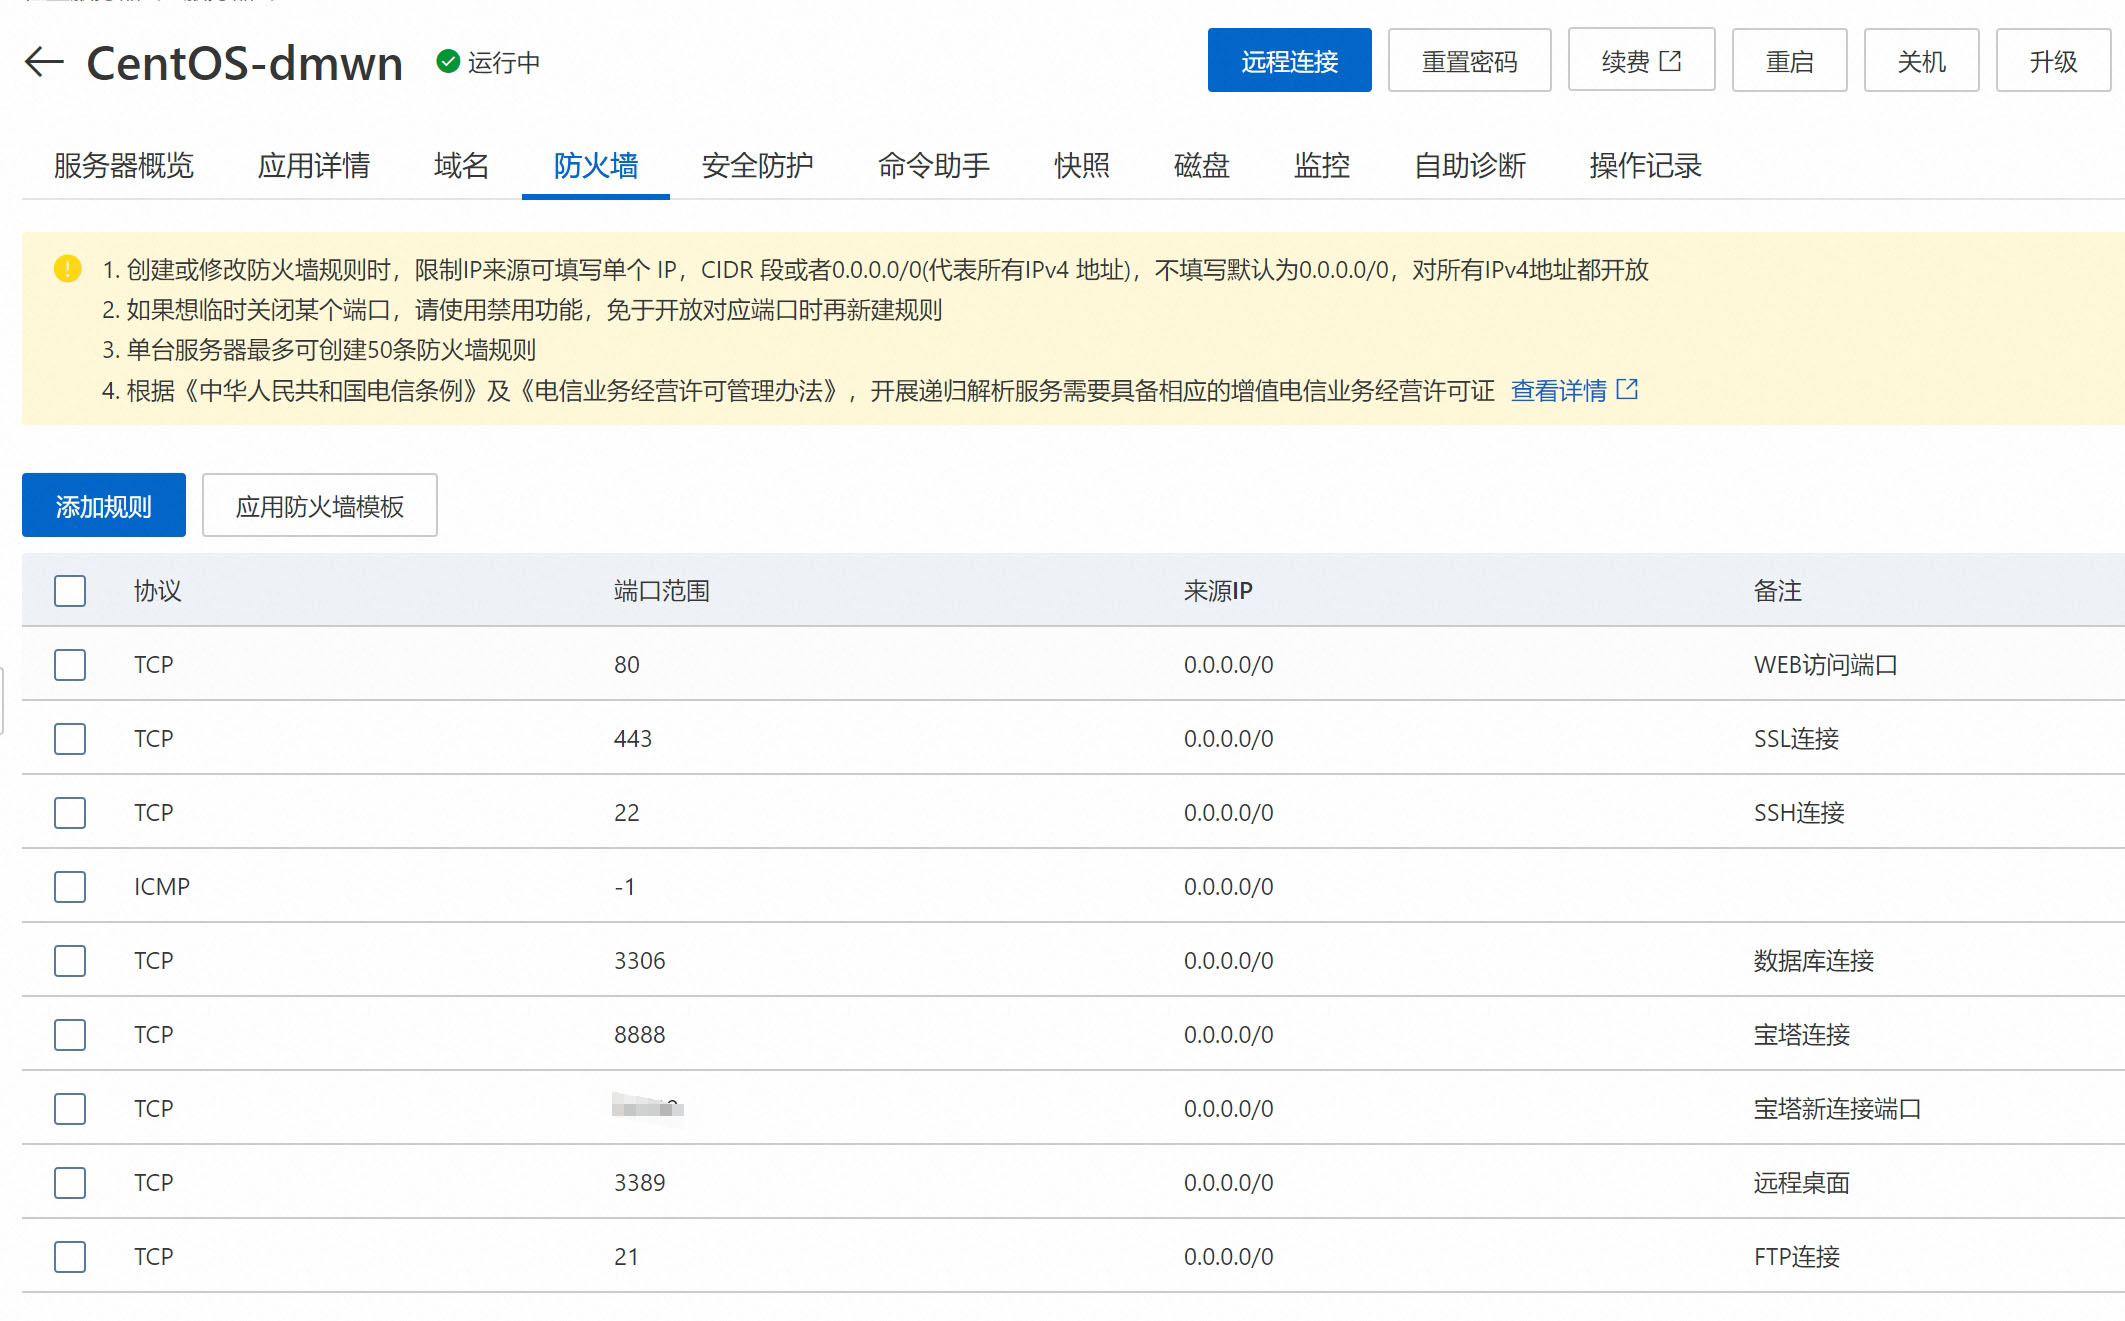Switch to the 服务器概览 tab
The width and height of the screenshot is (2125, 1321).
tap(124, 166)
